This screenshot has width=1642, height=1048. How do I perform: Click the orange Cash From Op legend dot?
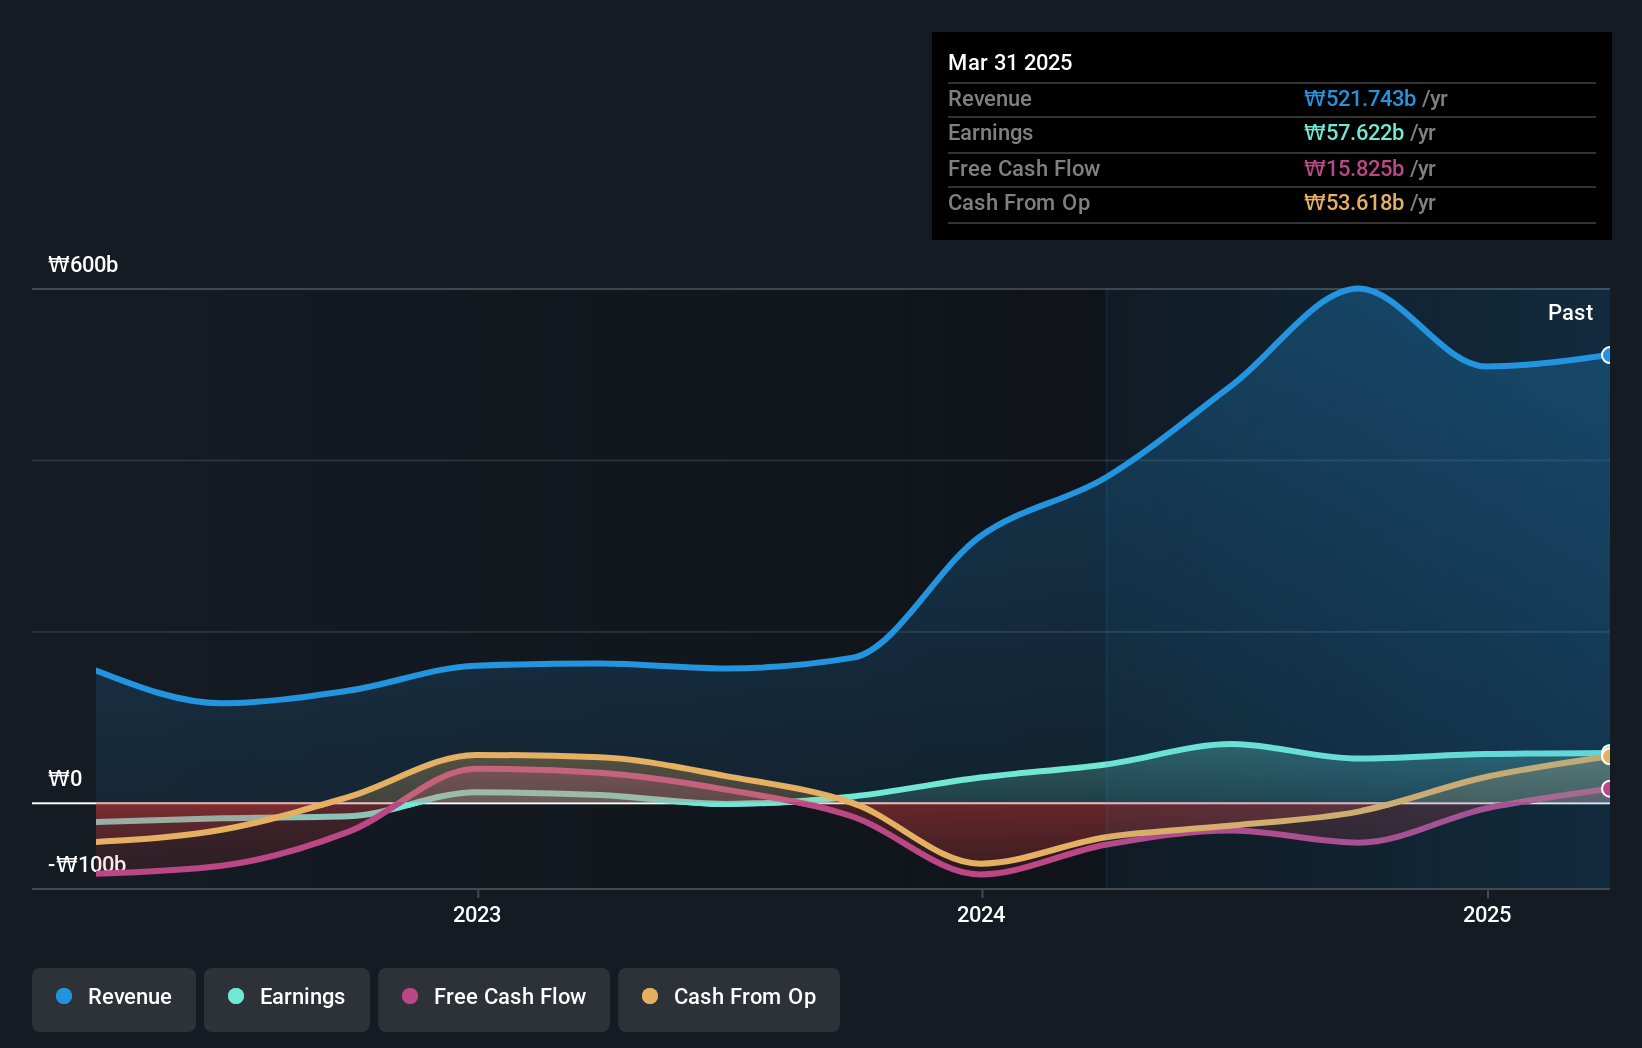(650, 996)
